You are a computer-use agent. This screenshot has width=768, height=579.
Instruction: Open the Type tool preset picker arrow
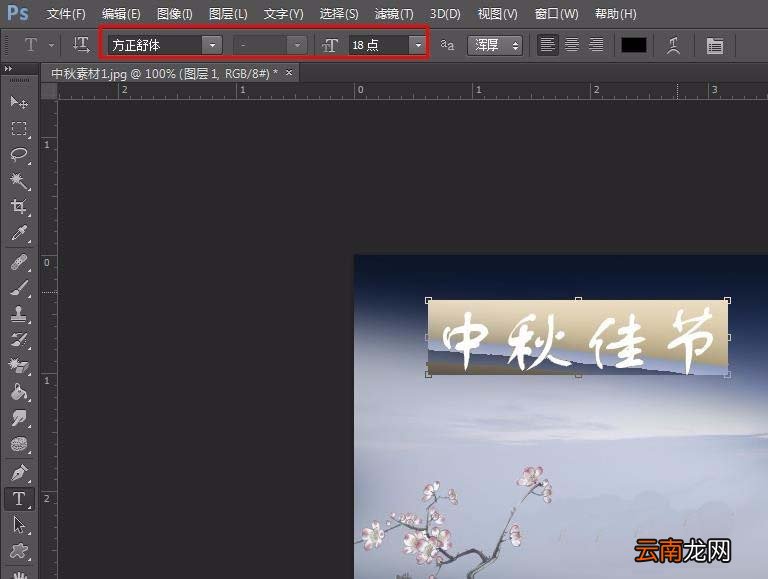click(x=51, y=45)
